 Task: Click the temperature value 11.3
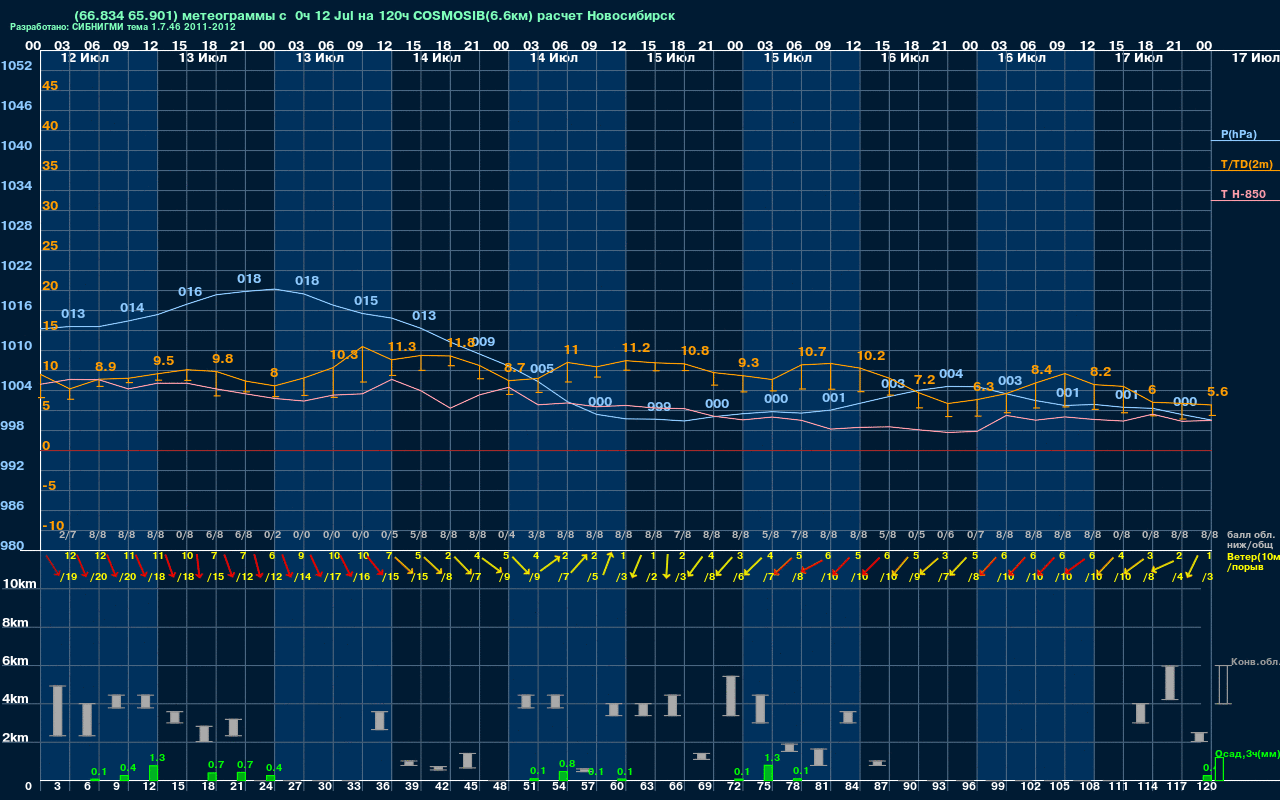point(402,347)
